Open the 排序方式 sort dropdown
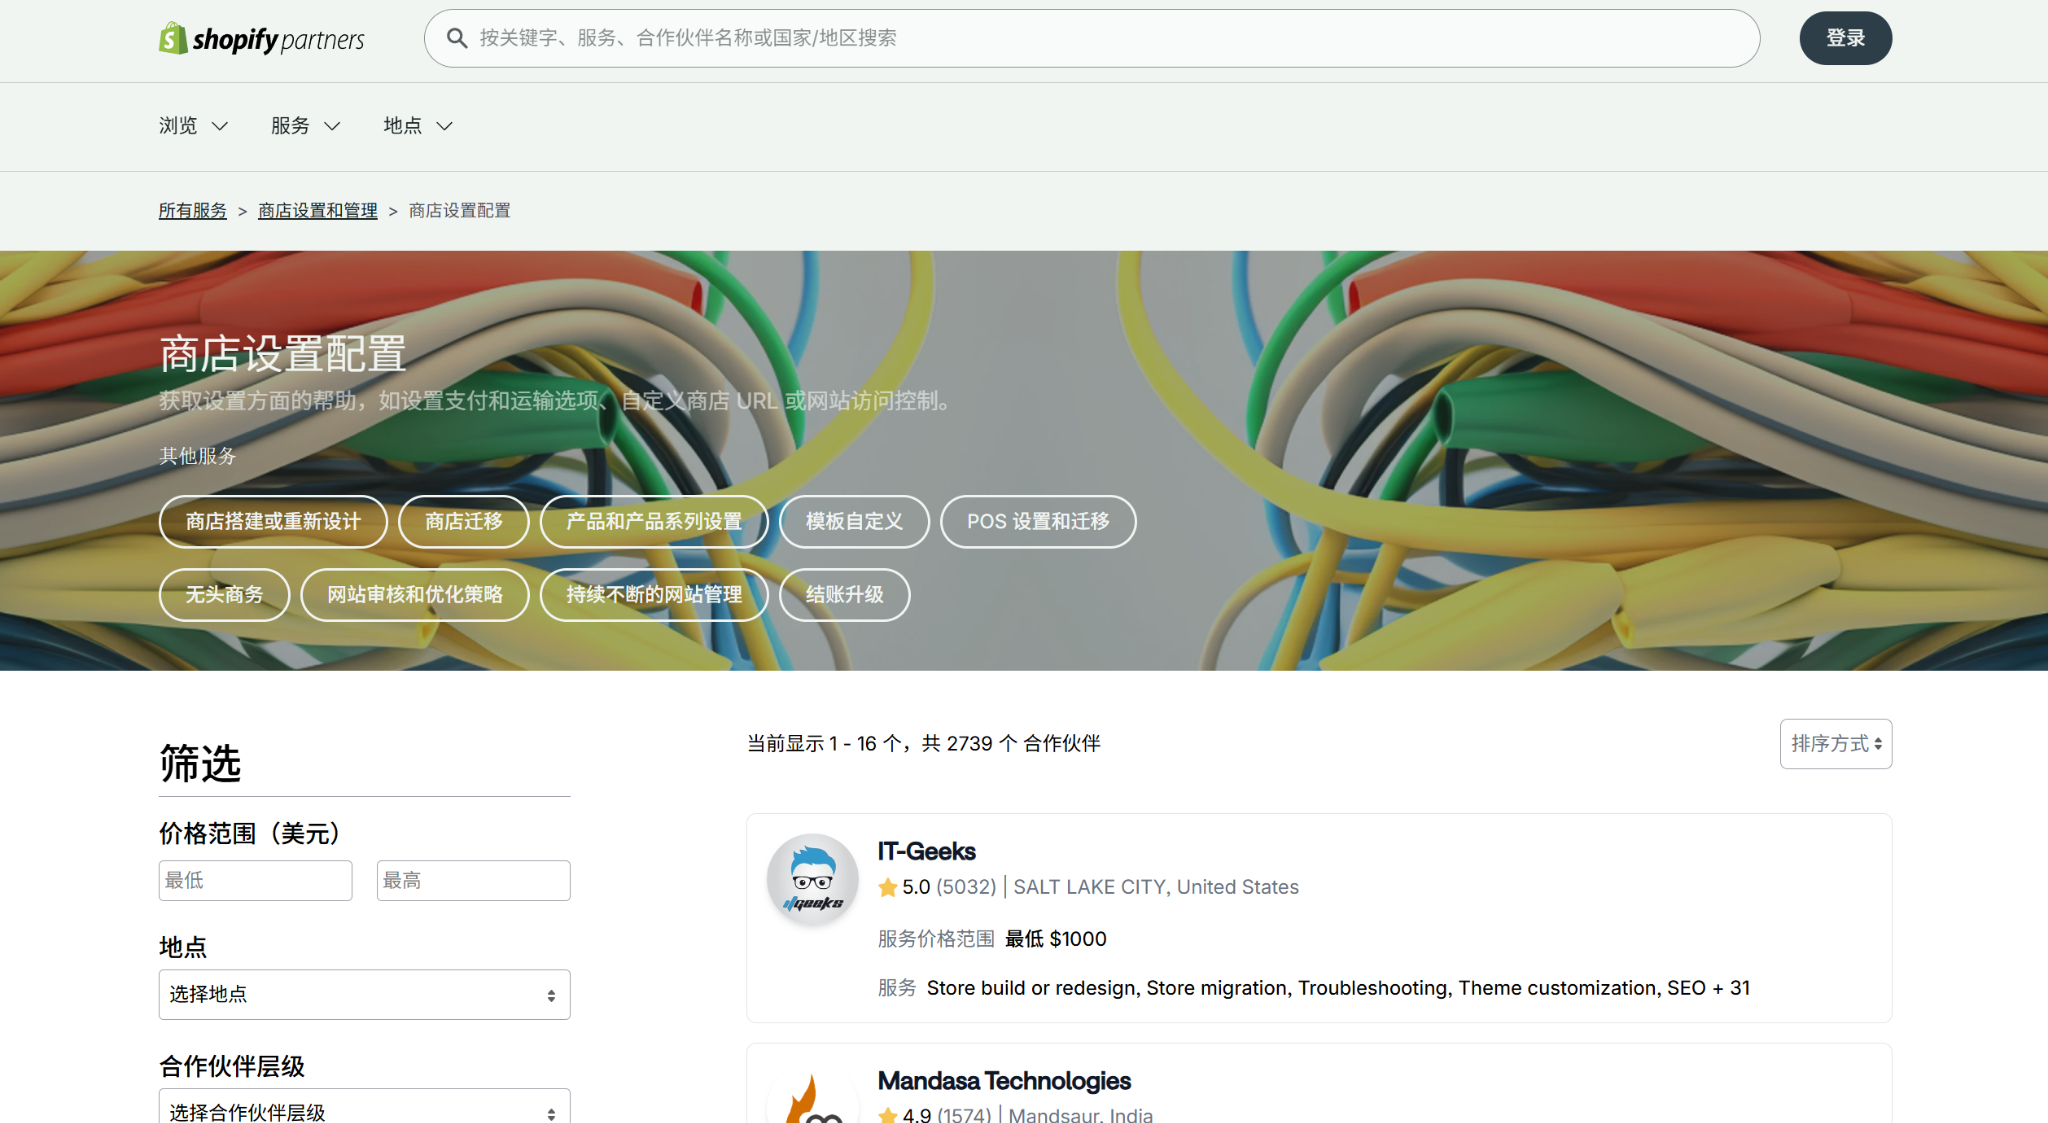 click(1835, 744)
